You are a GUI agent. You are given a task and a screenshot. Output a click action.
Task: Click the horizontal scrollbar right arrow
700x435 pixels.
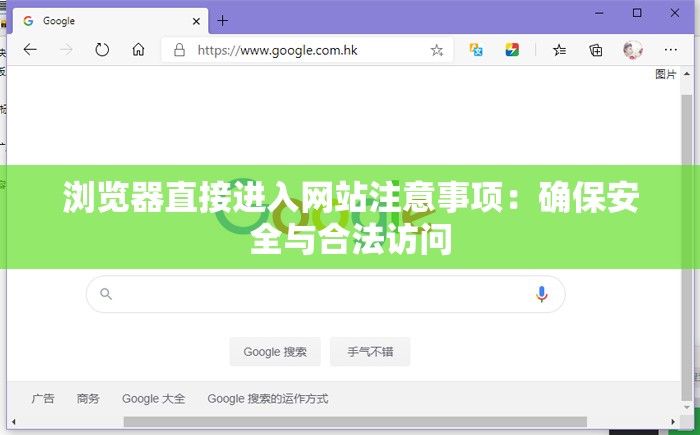point(673,422)
